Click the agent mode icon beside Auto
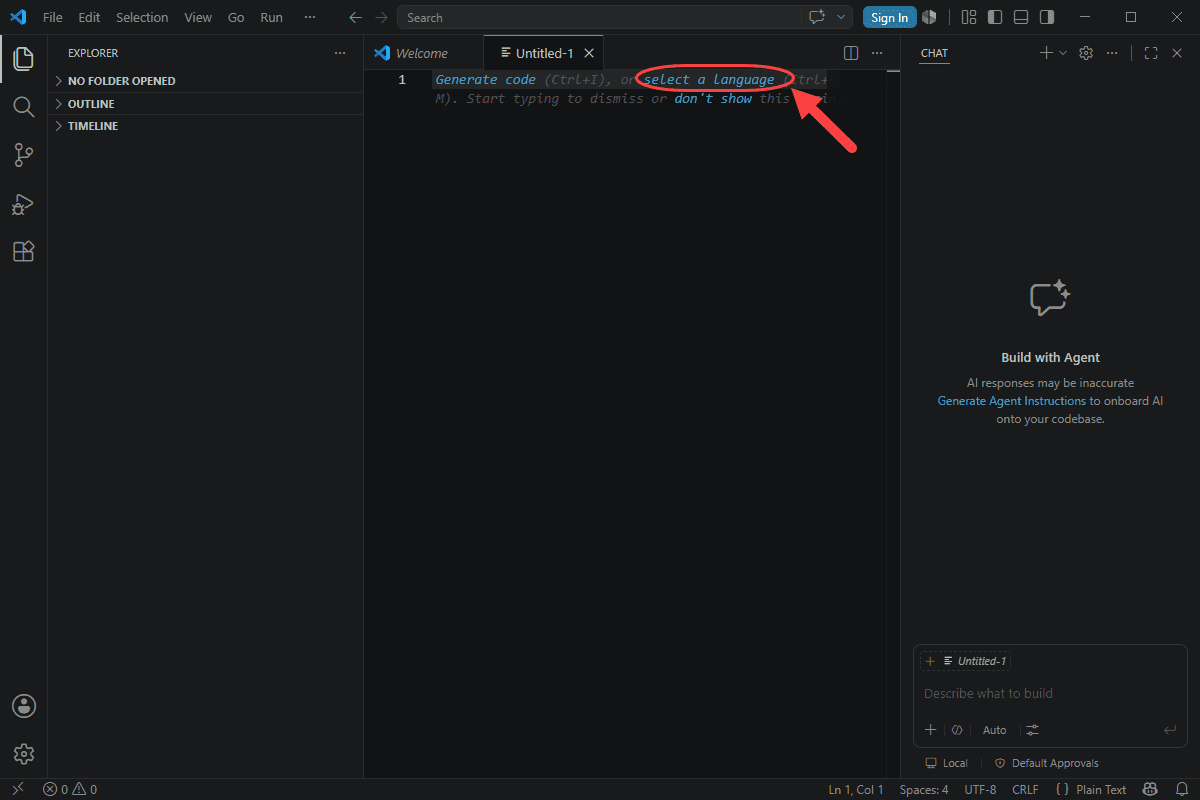This screenshot has width=1200, height=800. 956,730
